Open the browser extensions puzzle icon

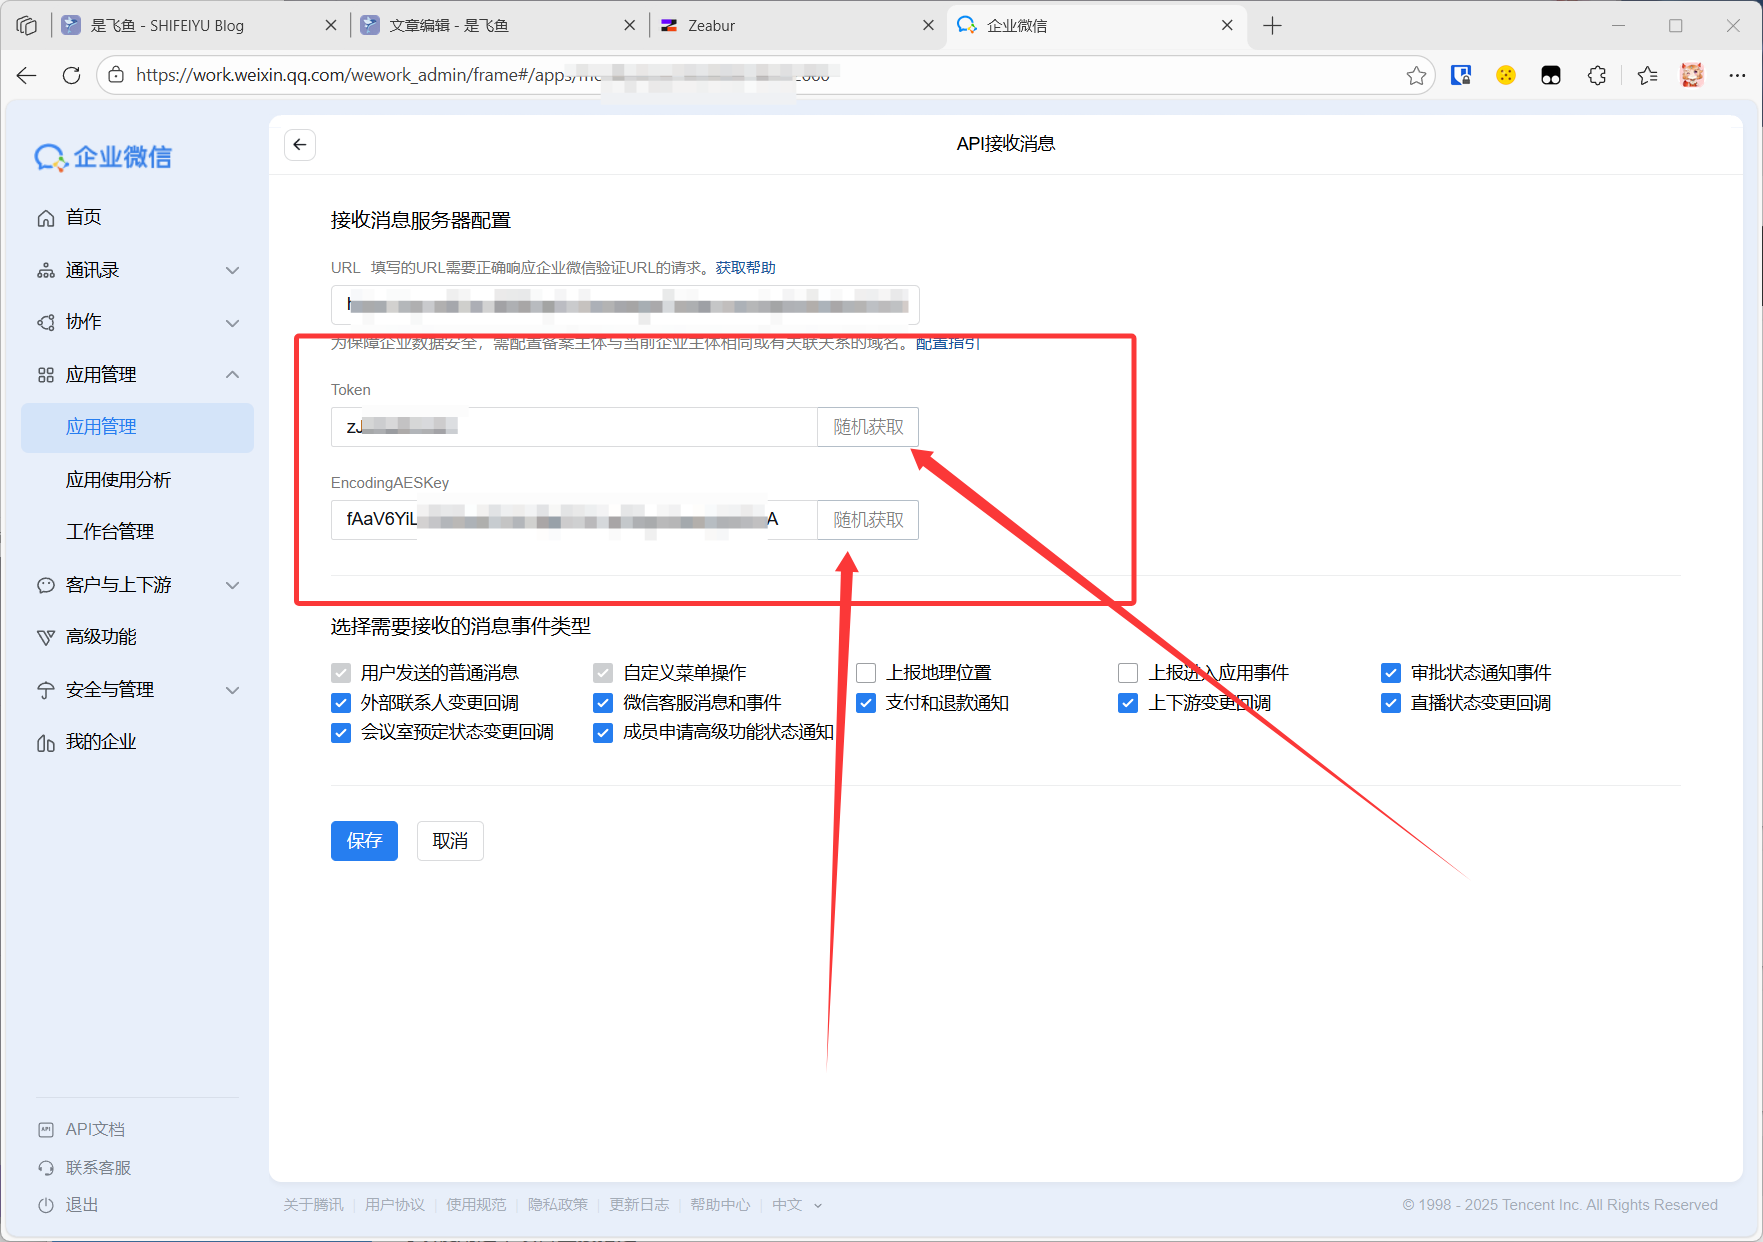(1597, 75)
